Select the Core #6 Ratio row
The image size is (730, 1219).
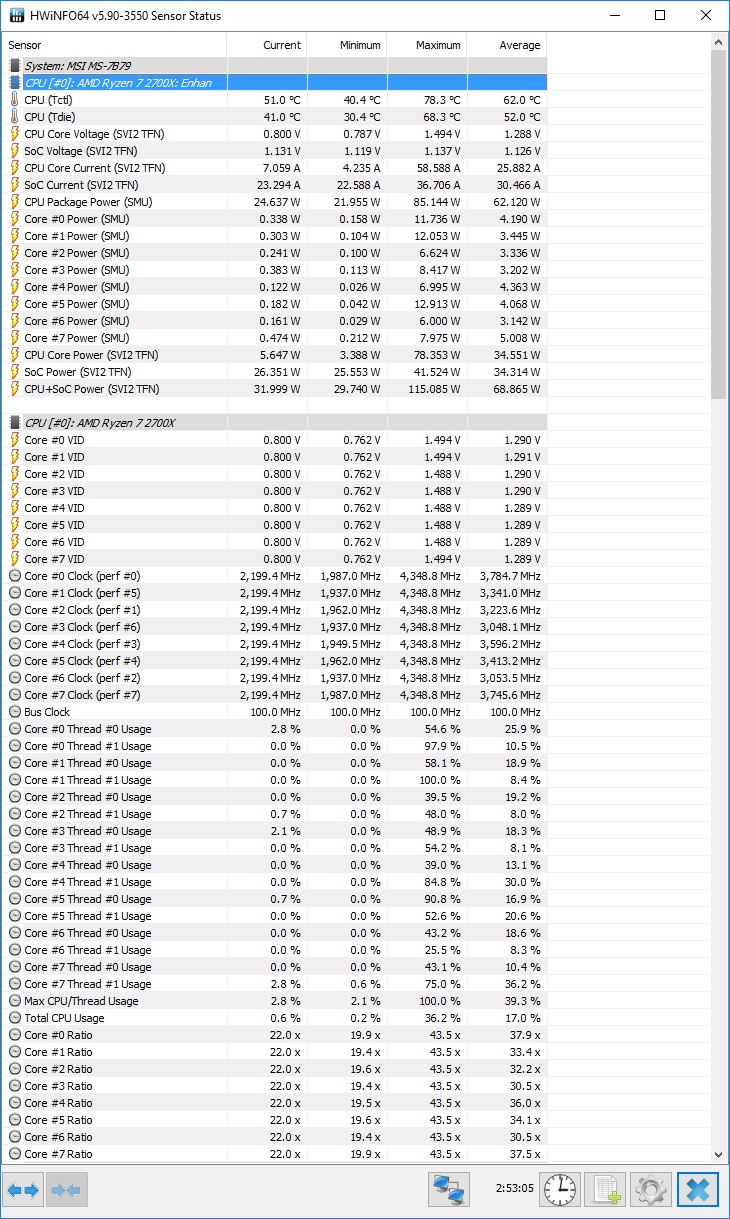[275, 1137]
